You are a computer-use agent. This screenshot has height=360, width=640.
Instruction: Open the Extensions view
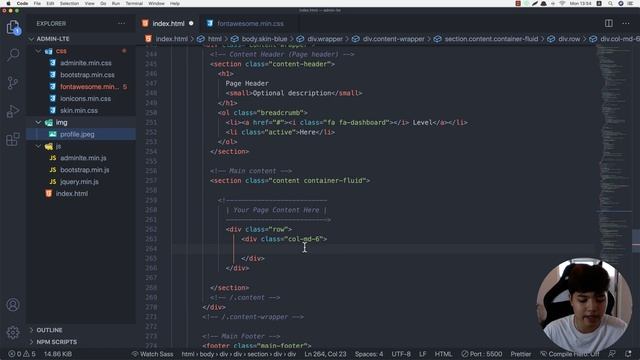tap(13, 139)
